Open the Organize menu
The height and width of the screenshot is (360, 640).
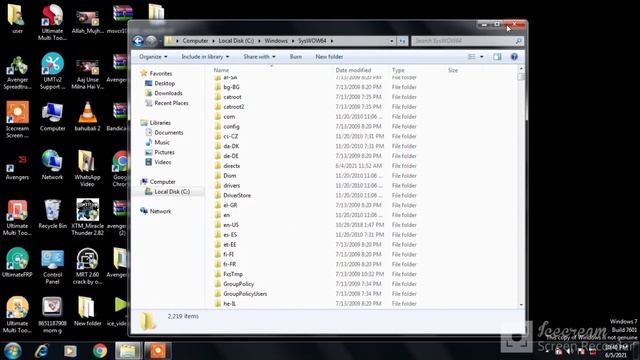pos(153,57)
